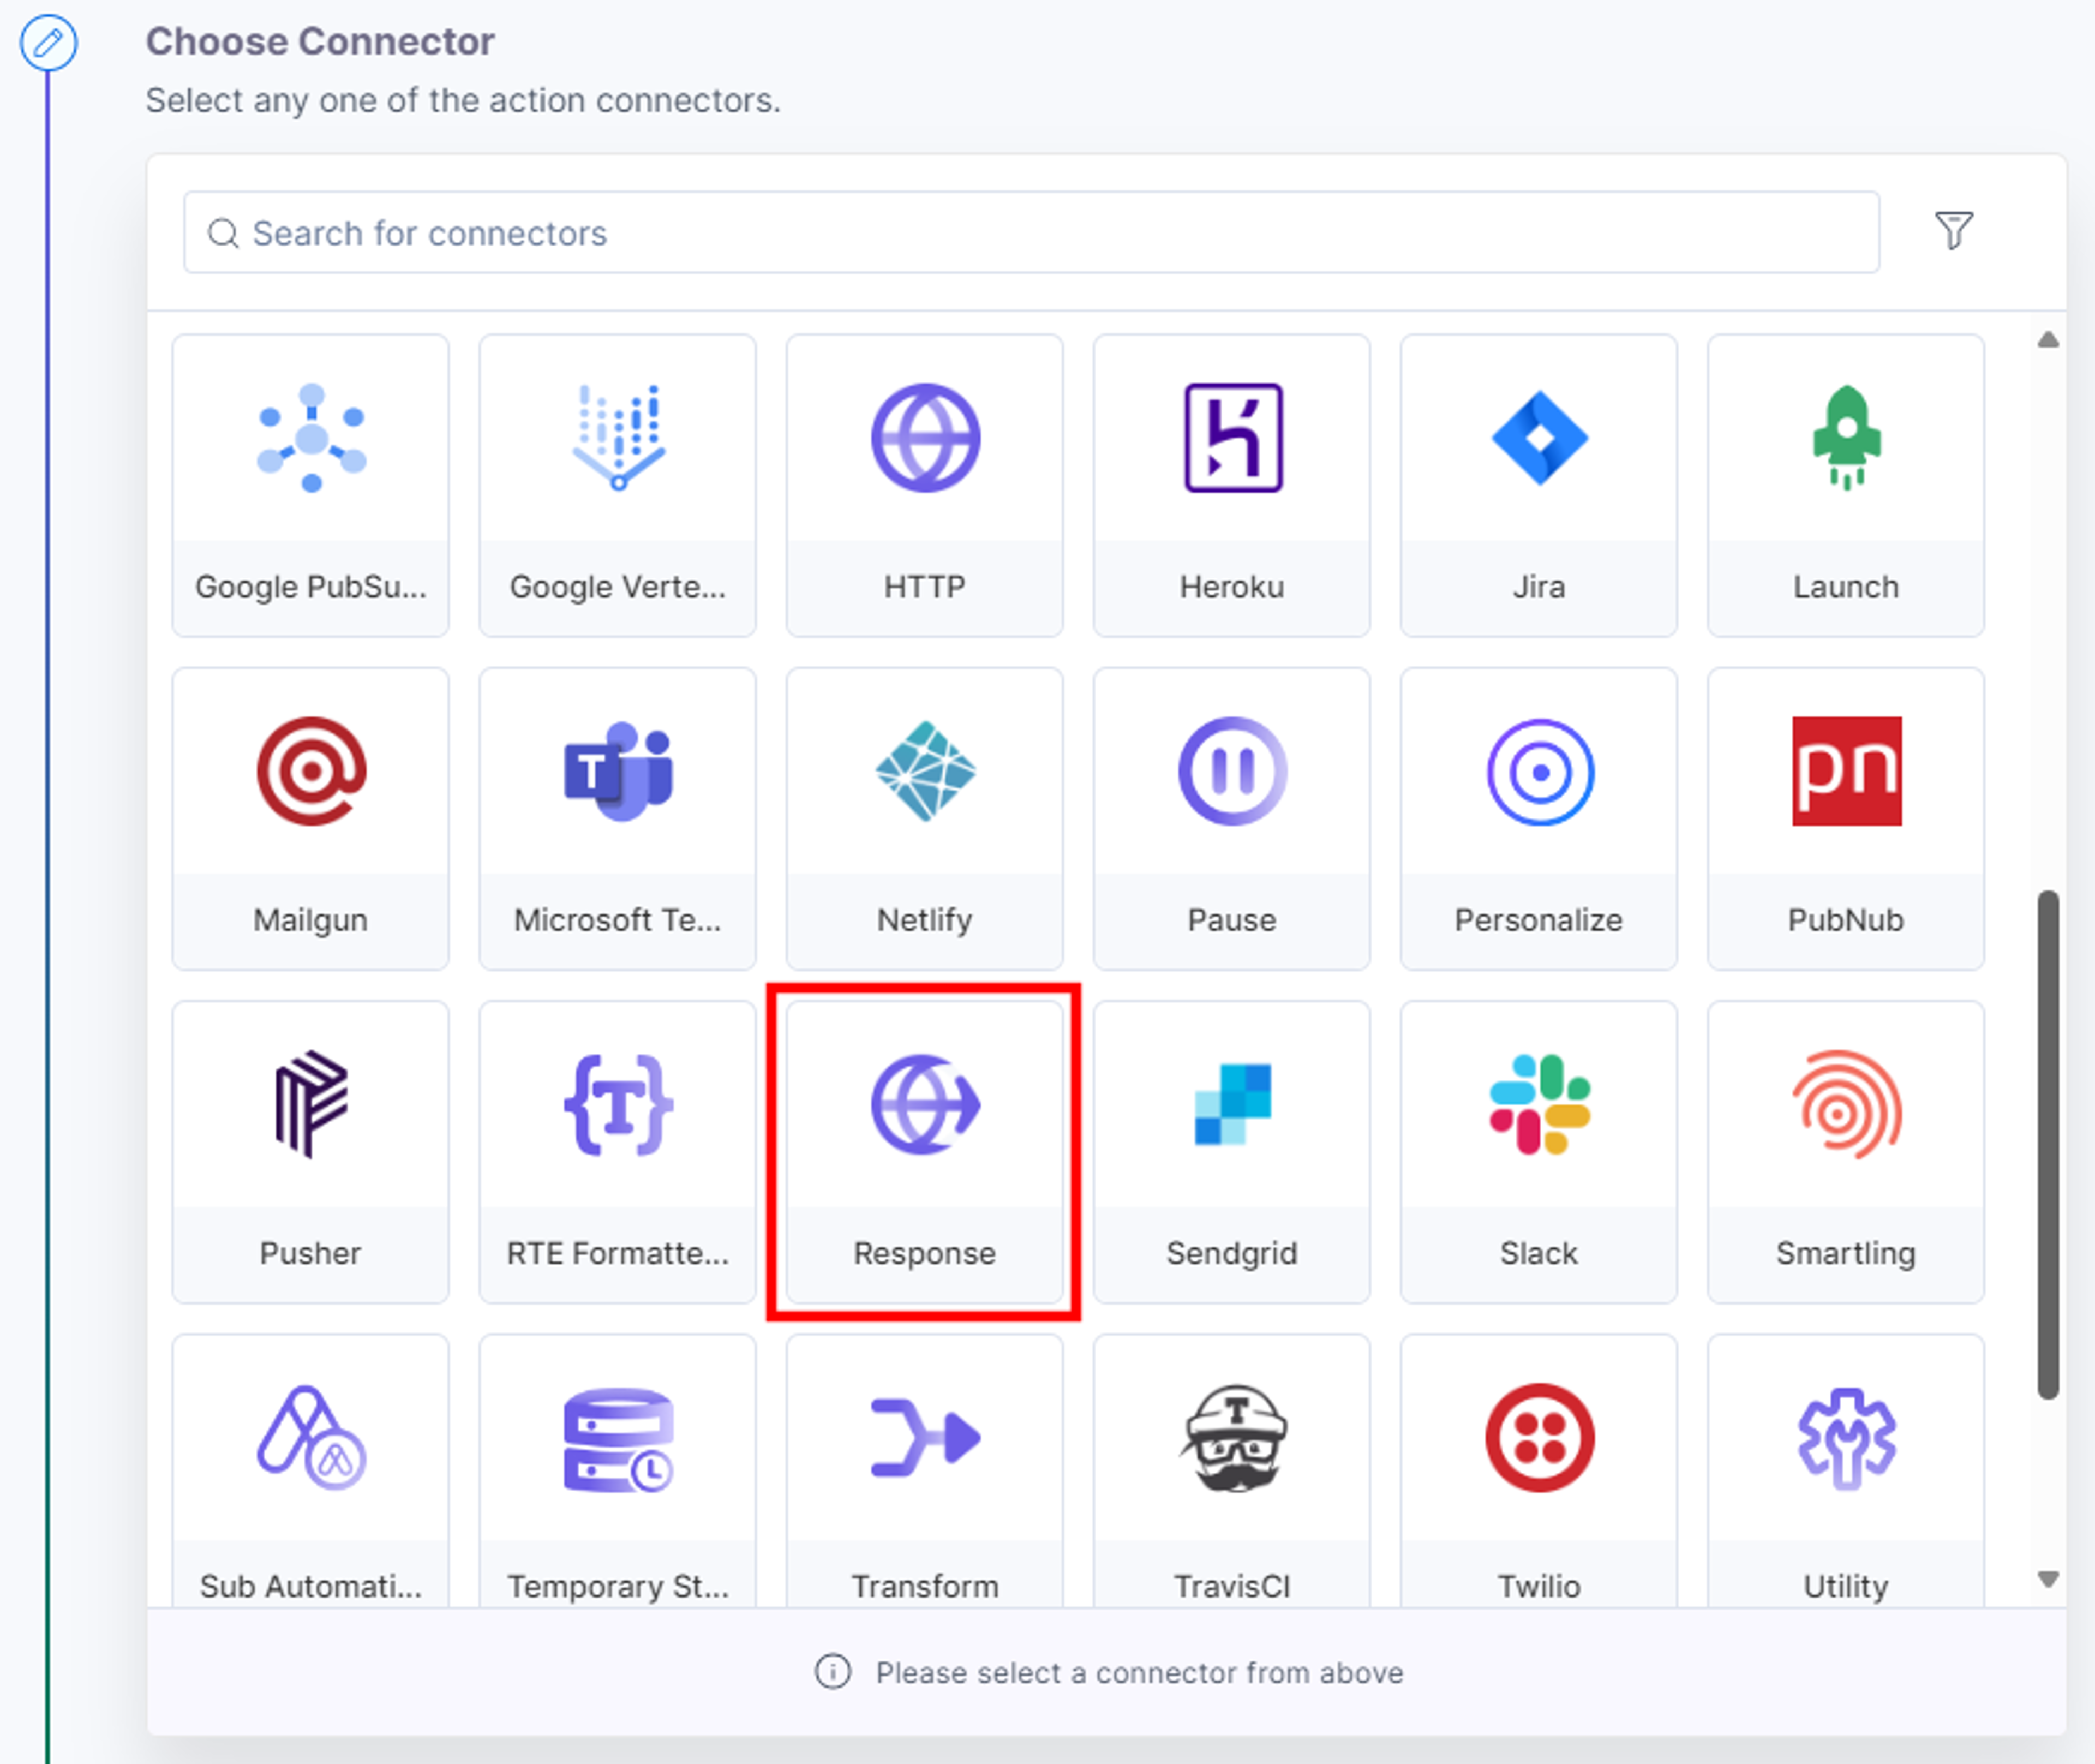Choose the Twilio connector
This screenshot has height=1764, width=2095.
[1538, 1470]
